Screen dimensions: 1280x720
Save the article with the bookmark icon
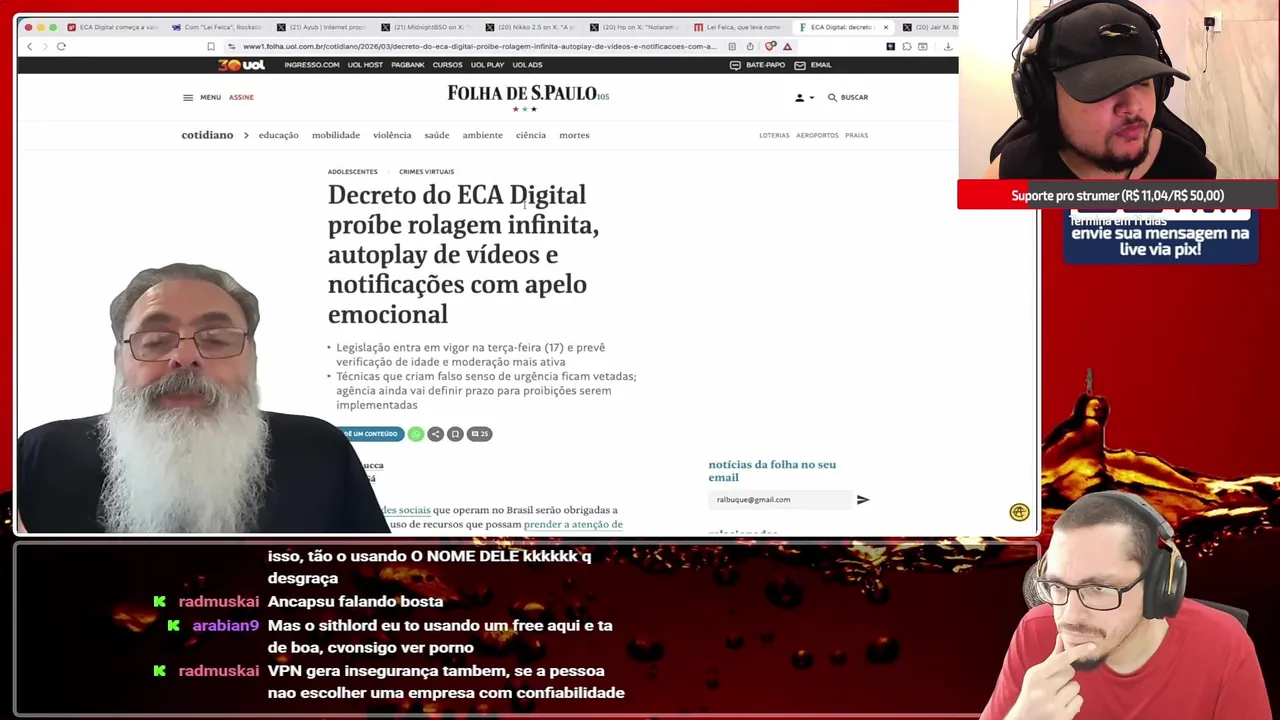455,434
